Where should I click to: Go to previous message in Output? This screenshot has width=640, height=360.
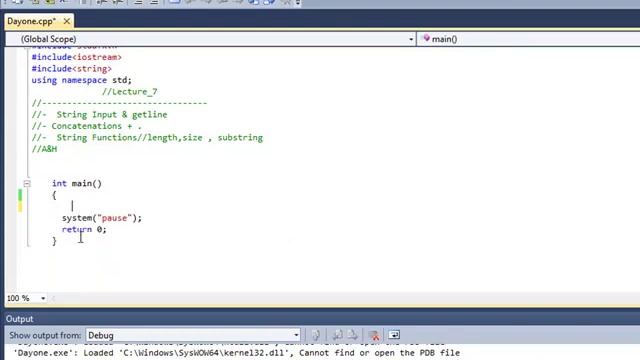coord(337,336)
